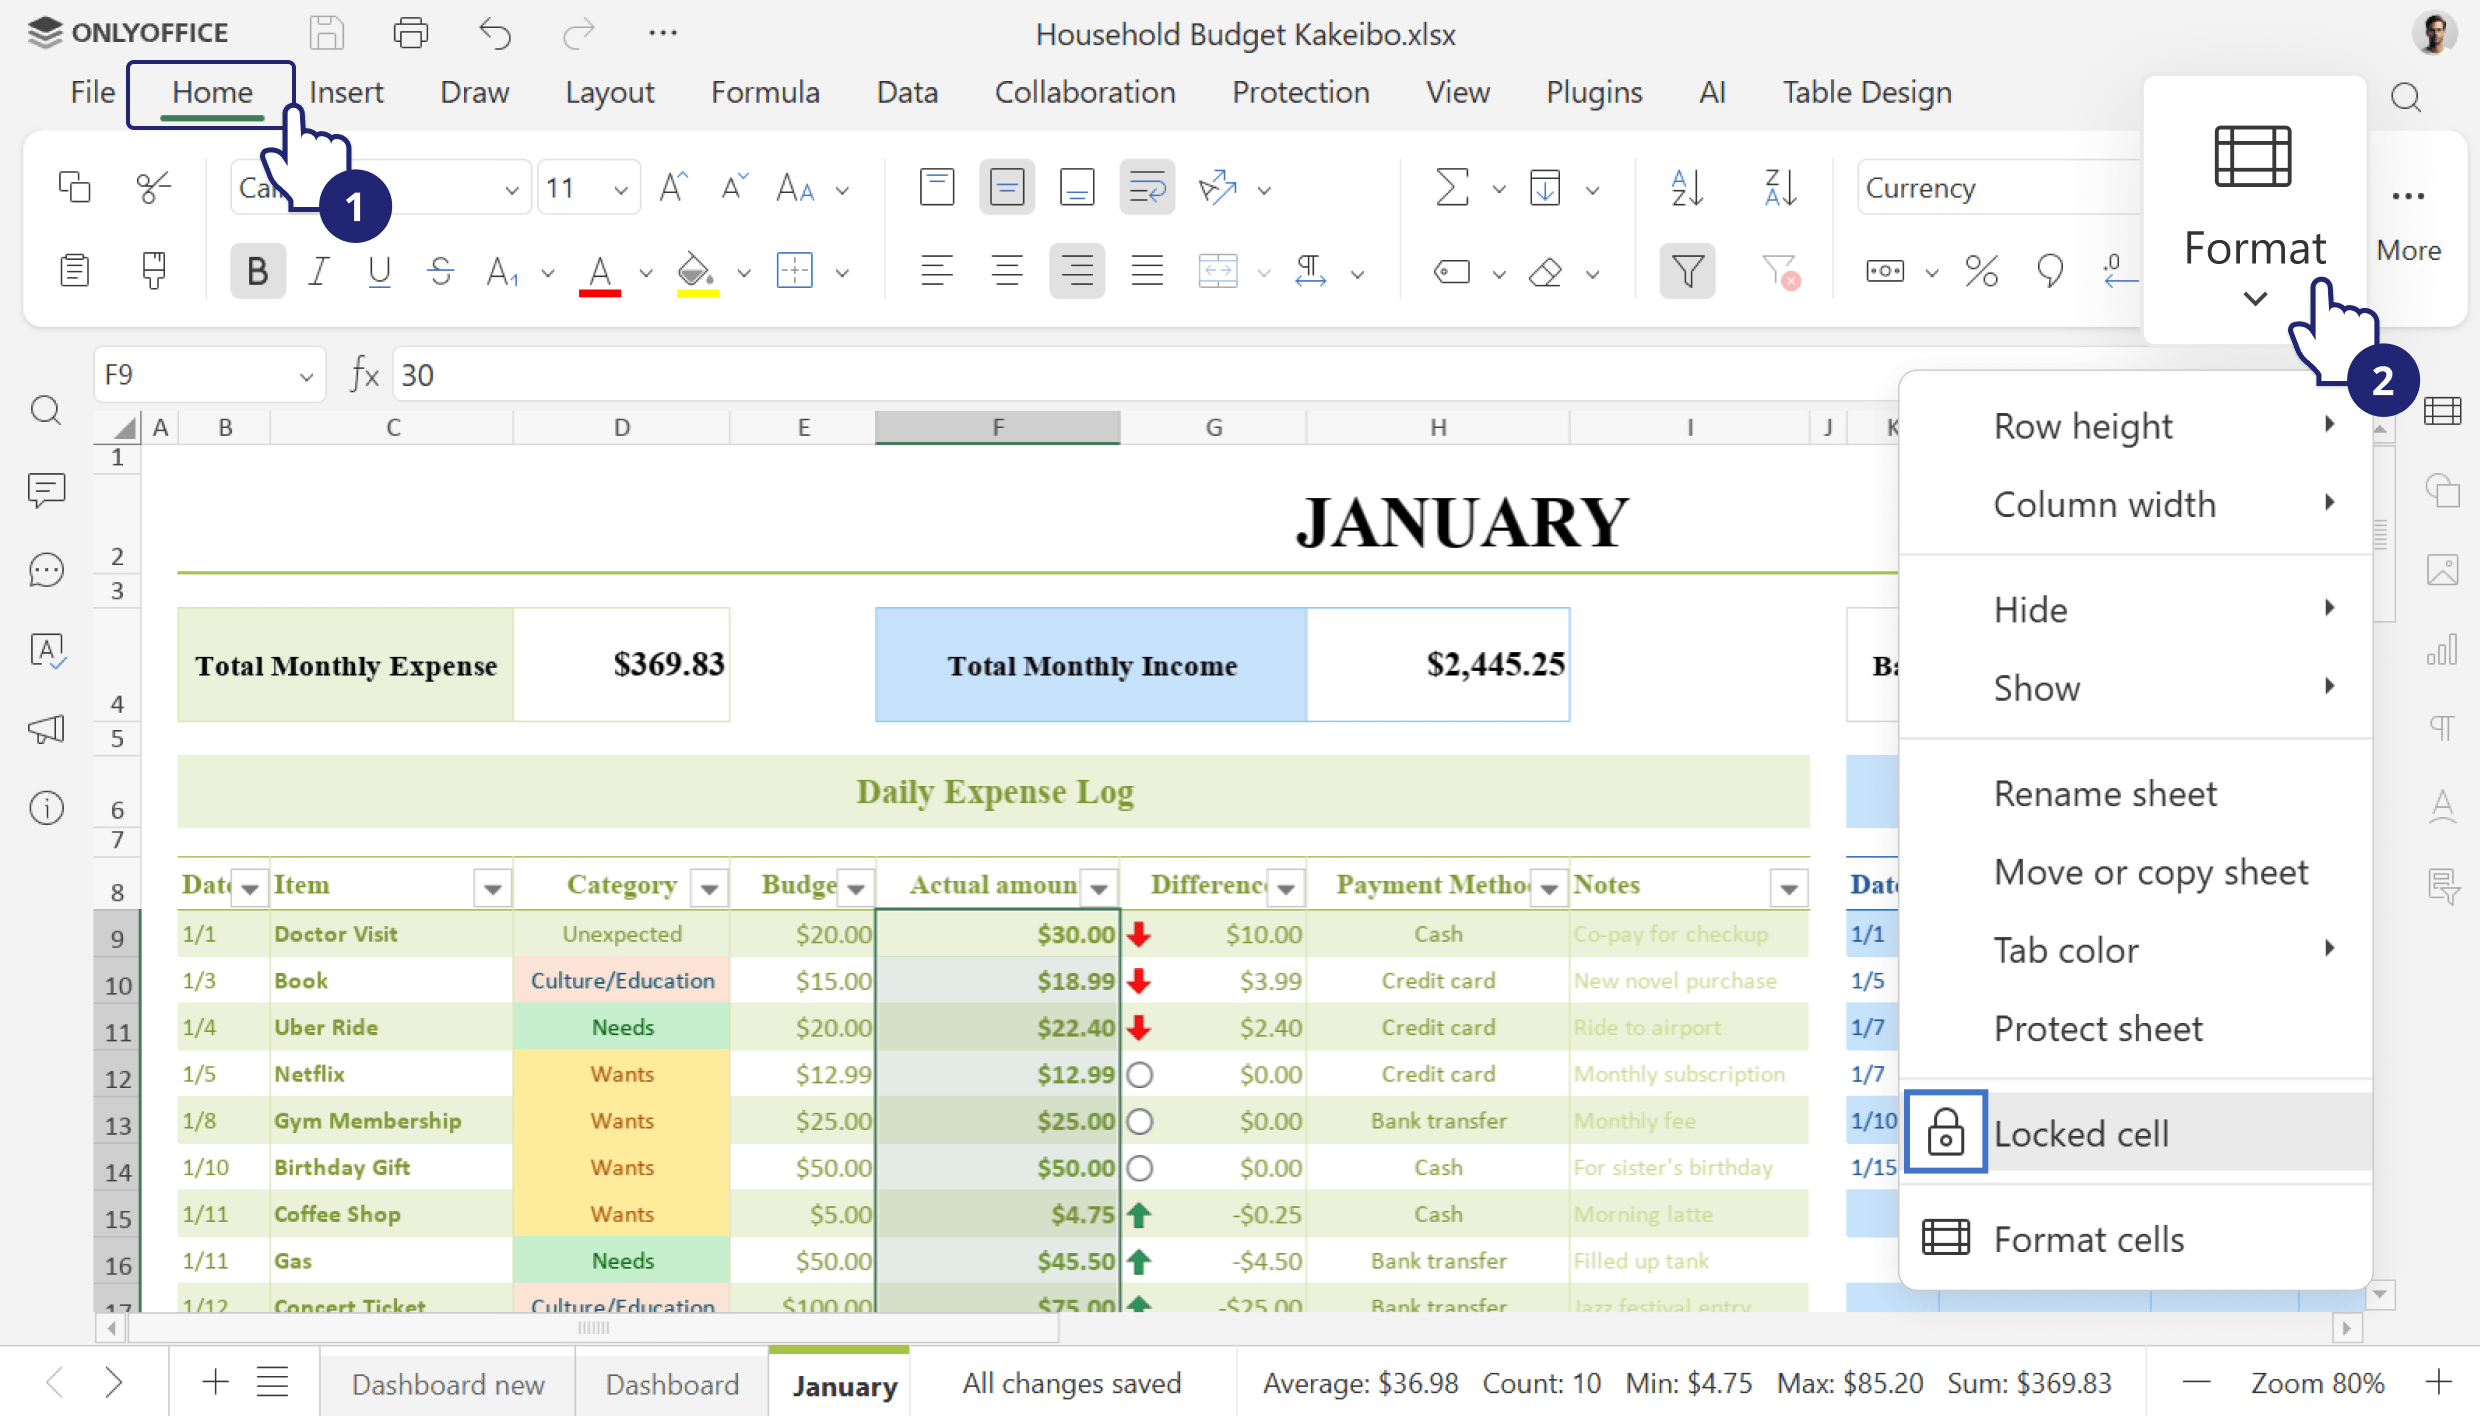Click the sort ascending A-Z icon
The image size is (2480, 1416).
1686,187
